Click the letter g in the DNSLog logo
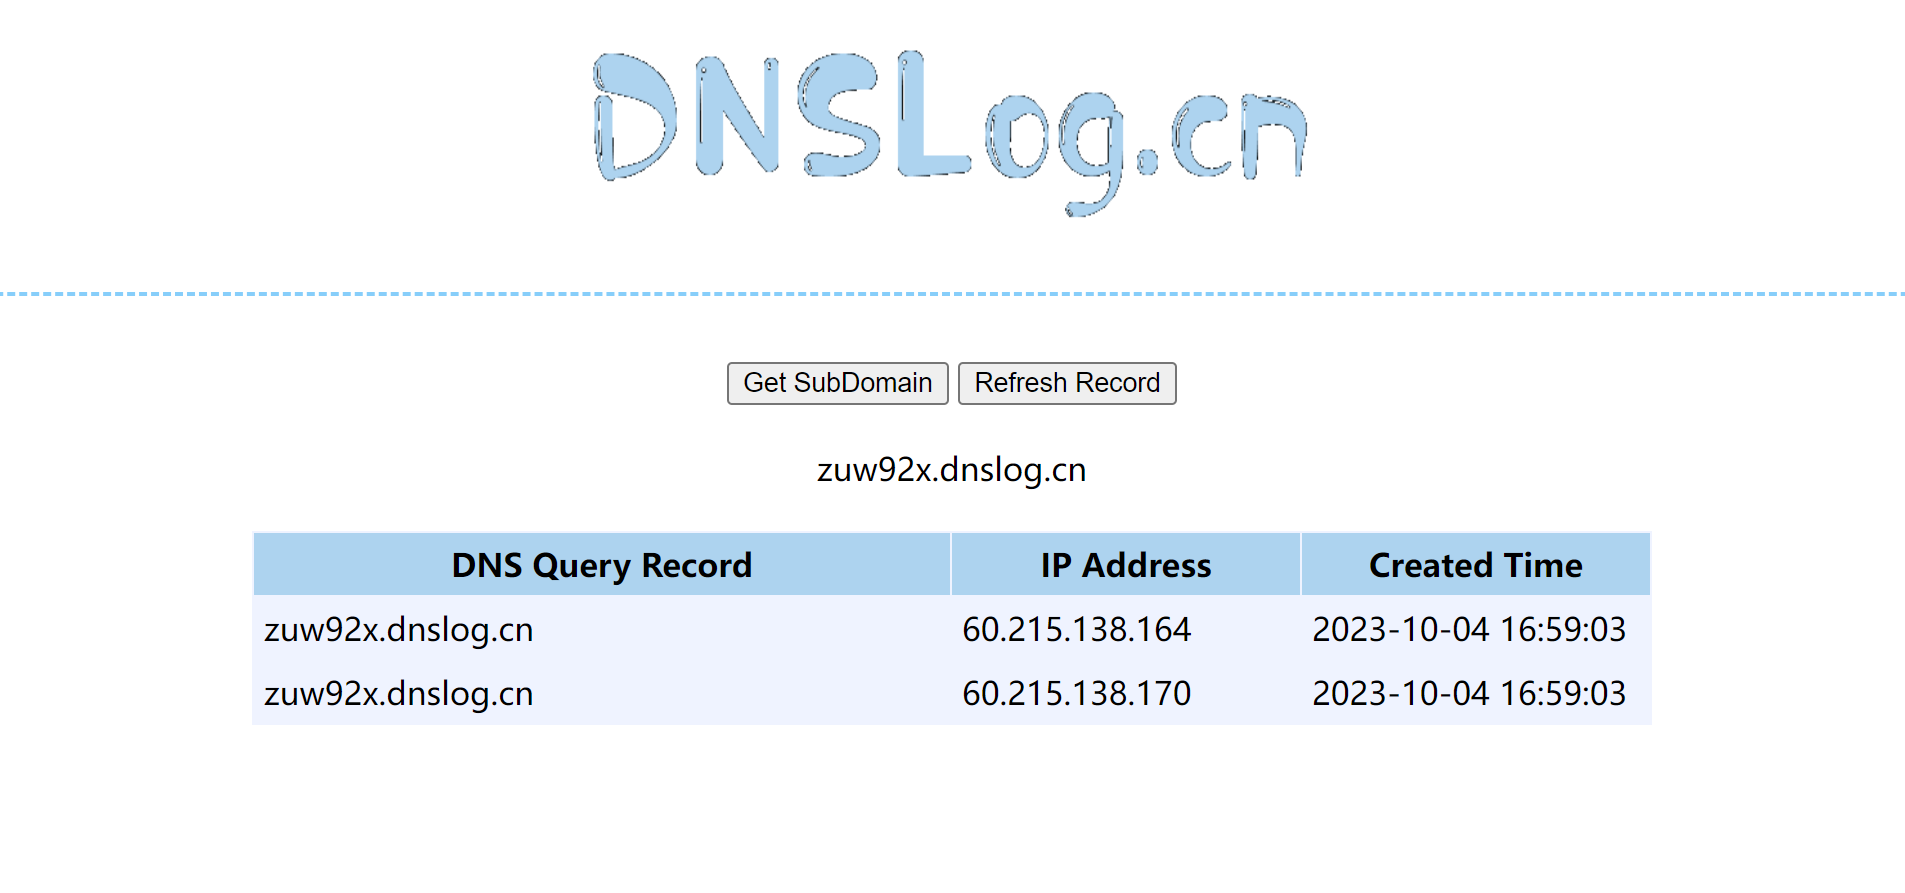Screen dimensions: 1905x893 [x=1092, y=145]
